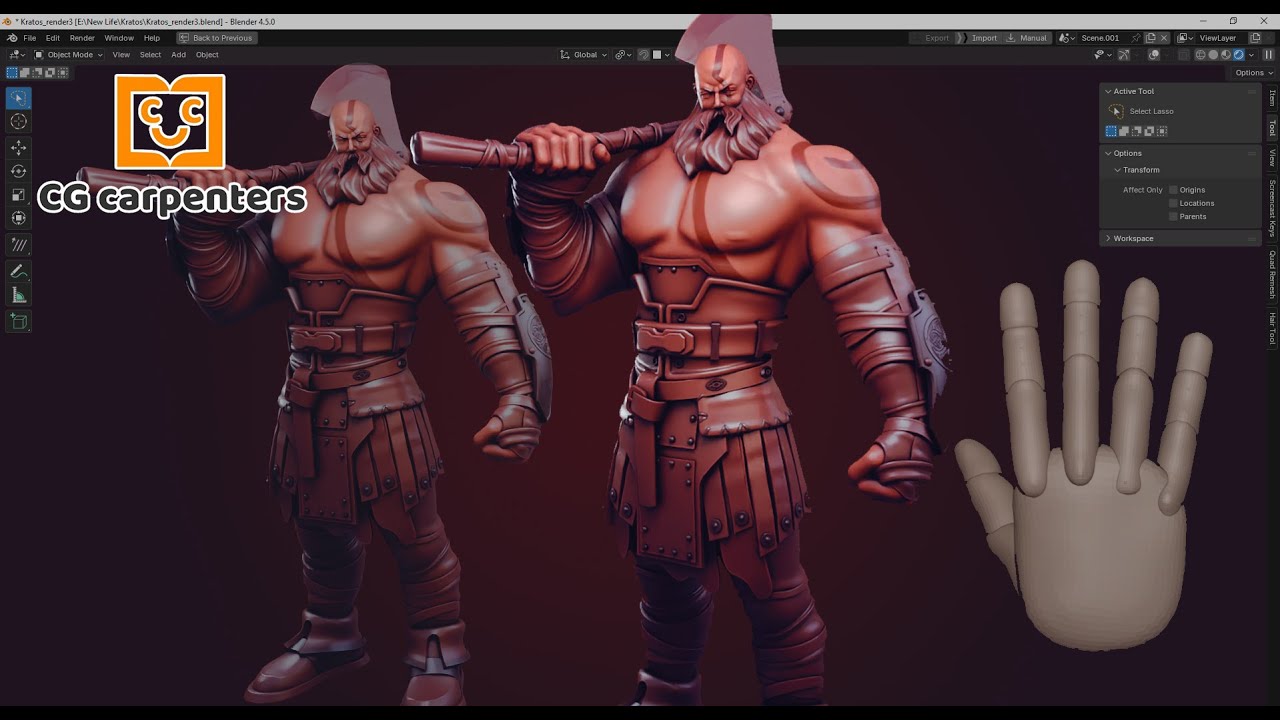
Task: Toggle Set selection mode in header
Action: click(12, 72)
